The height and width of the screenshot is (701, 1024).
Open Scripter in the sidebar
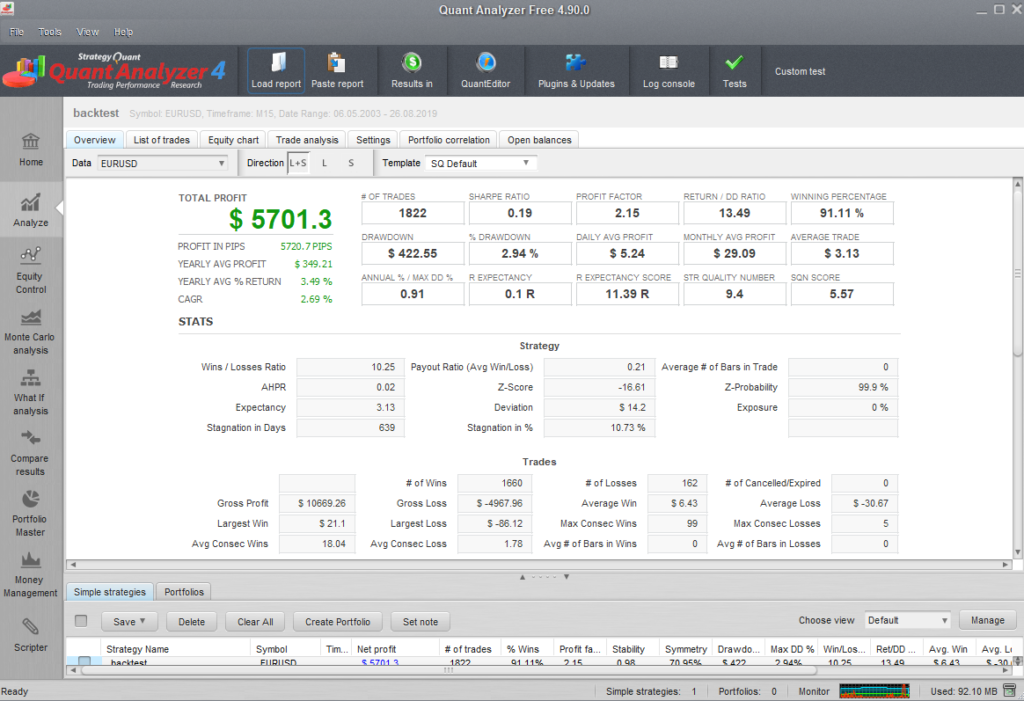tap(31, 635)
